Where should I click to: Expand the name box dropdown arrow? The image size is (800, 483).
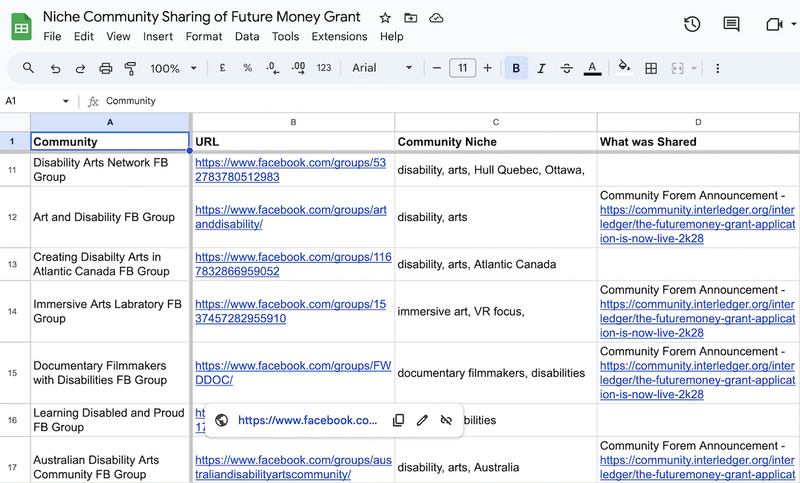(66, 101)
